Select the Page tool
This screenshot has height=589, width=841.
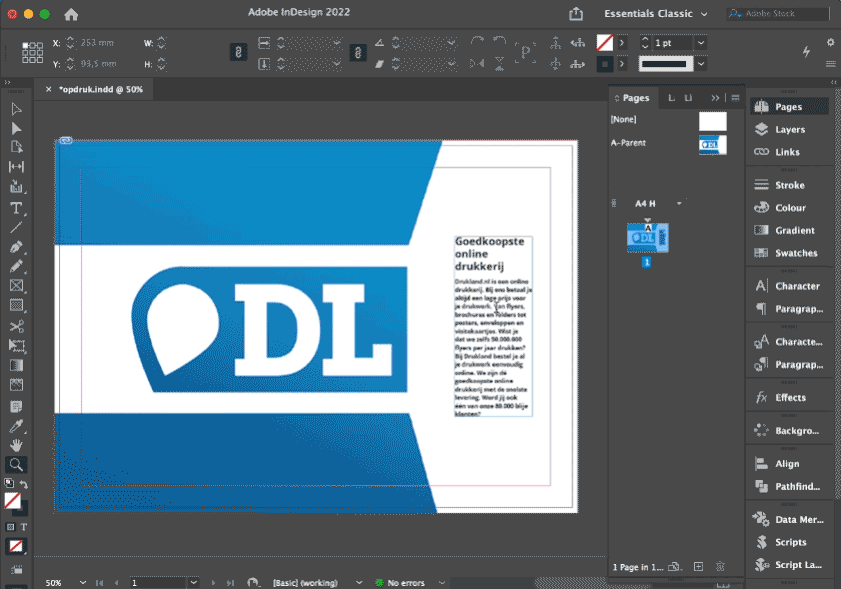coord(16,147)
